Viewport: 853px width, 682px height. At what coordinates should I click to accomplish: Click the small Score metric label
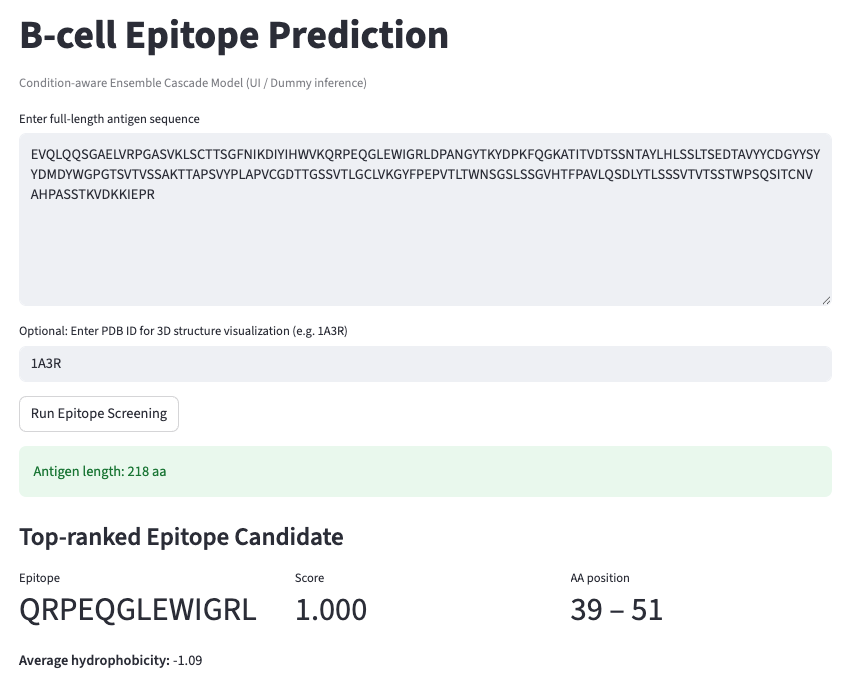point(310,578)
